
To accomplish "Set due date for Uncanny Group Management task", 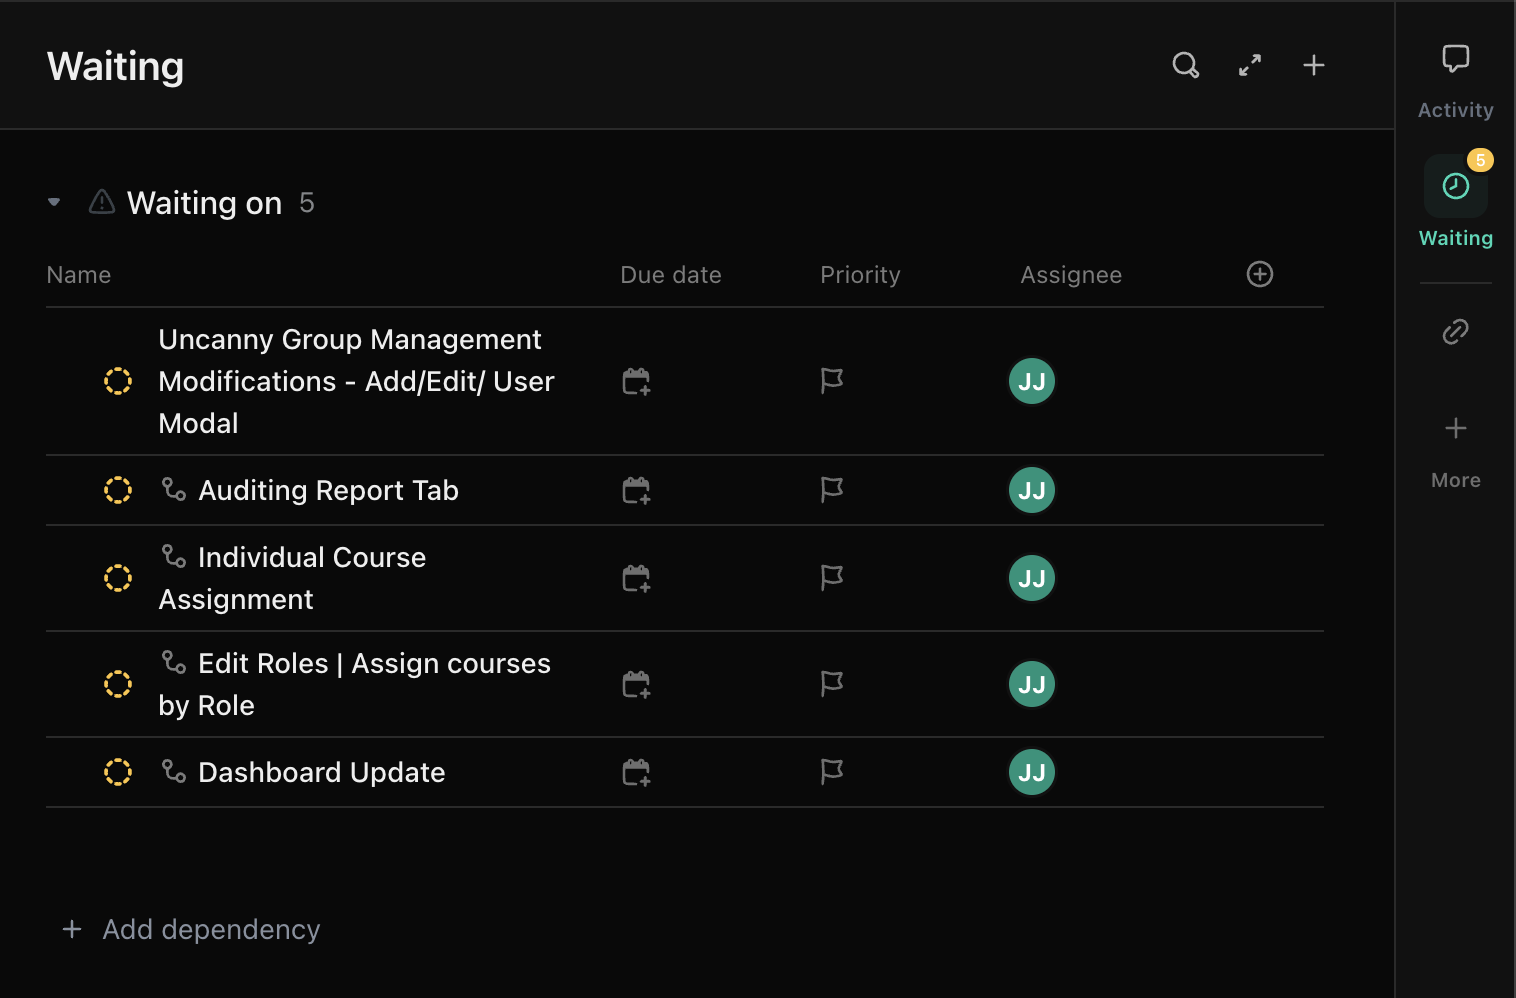I will coord(636,381).
